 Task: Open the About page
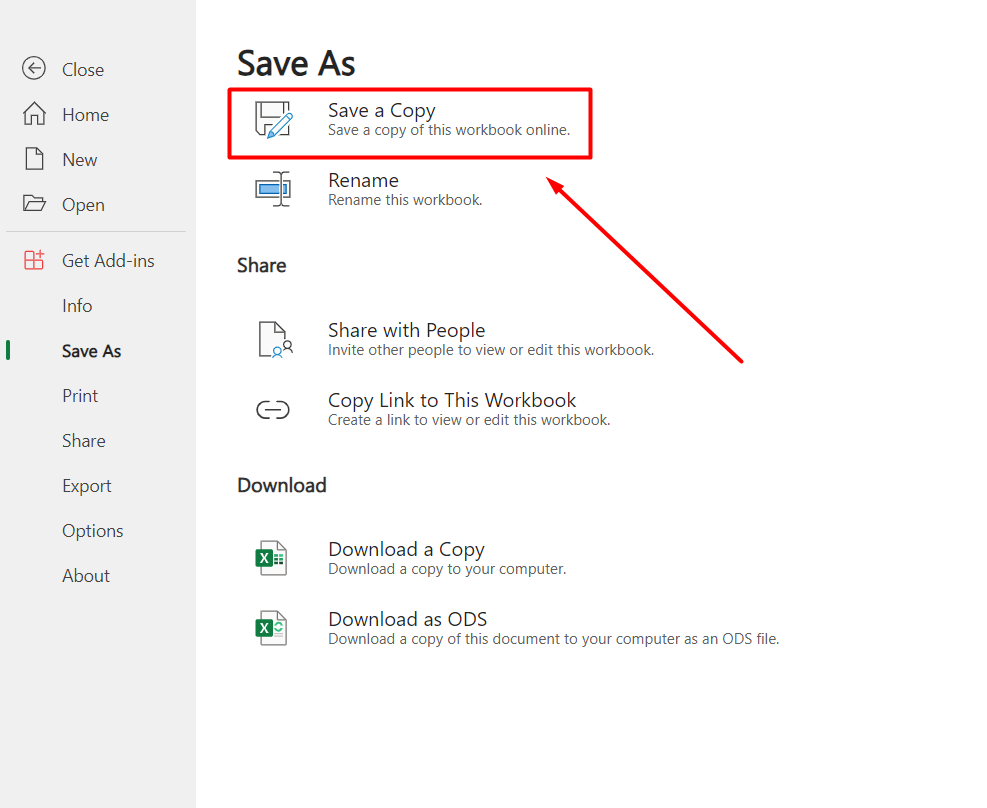pos(86,576)
